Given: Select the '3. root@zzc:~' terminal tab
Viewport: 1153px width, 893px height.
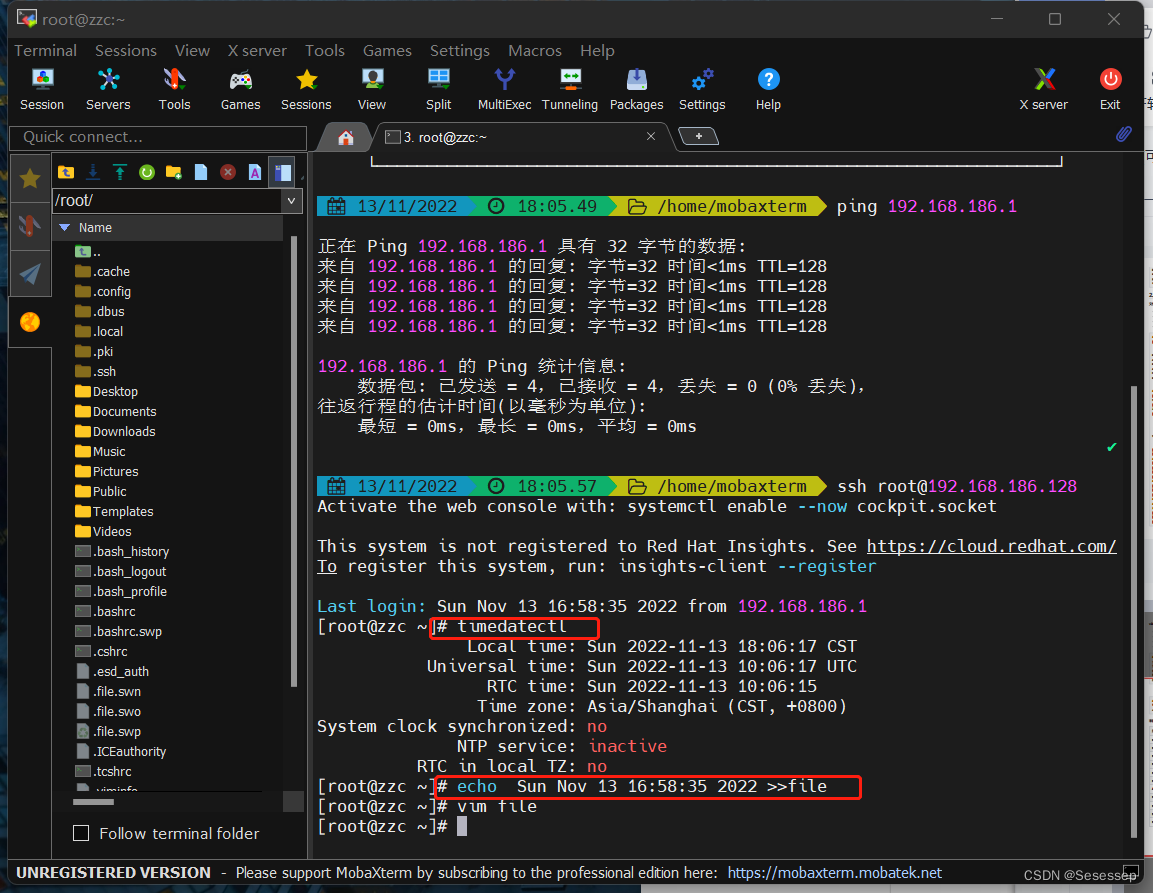Looking at the screenshot, I should 515,138.
